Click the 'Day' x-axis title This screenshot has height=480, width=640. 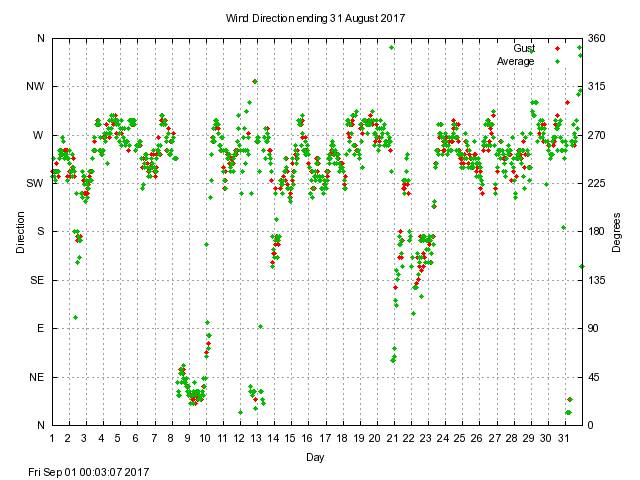(315, 457)
